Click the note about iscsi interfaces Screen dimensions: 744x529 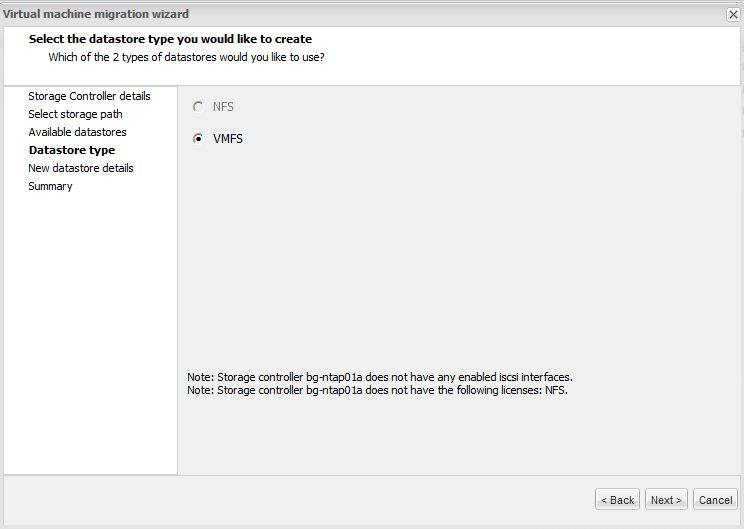pos(379,377)
